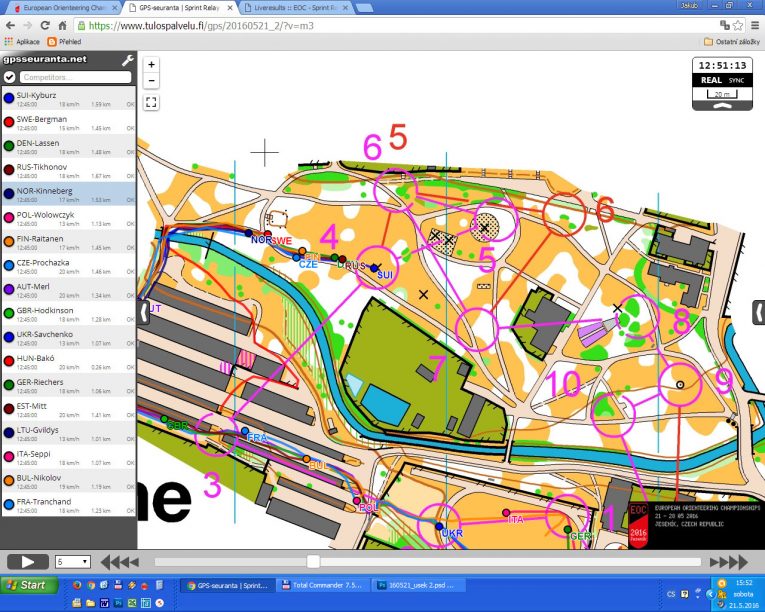765x612 pixels.
Task: Select GER-Riechers competitor name
Action: pyautogui.click(x=40, y=382)
